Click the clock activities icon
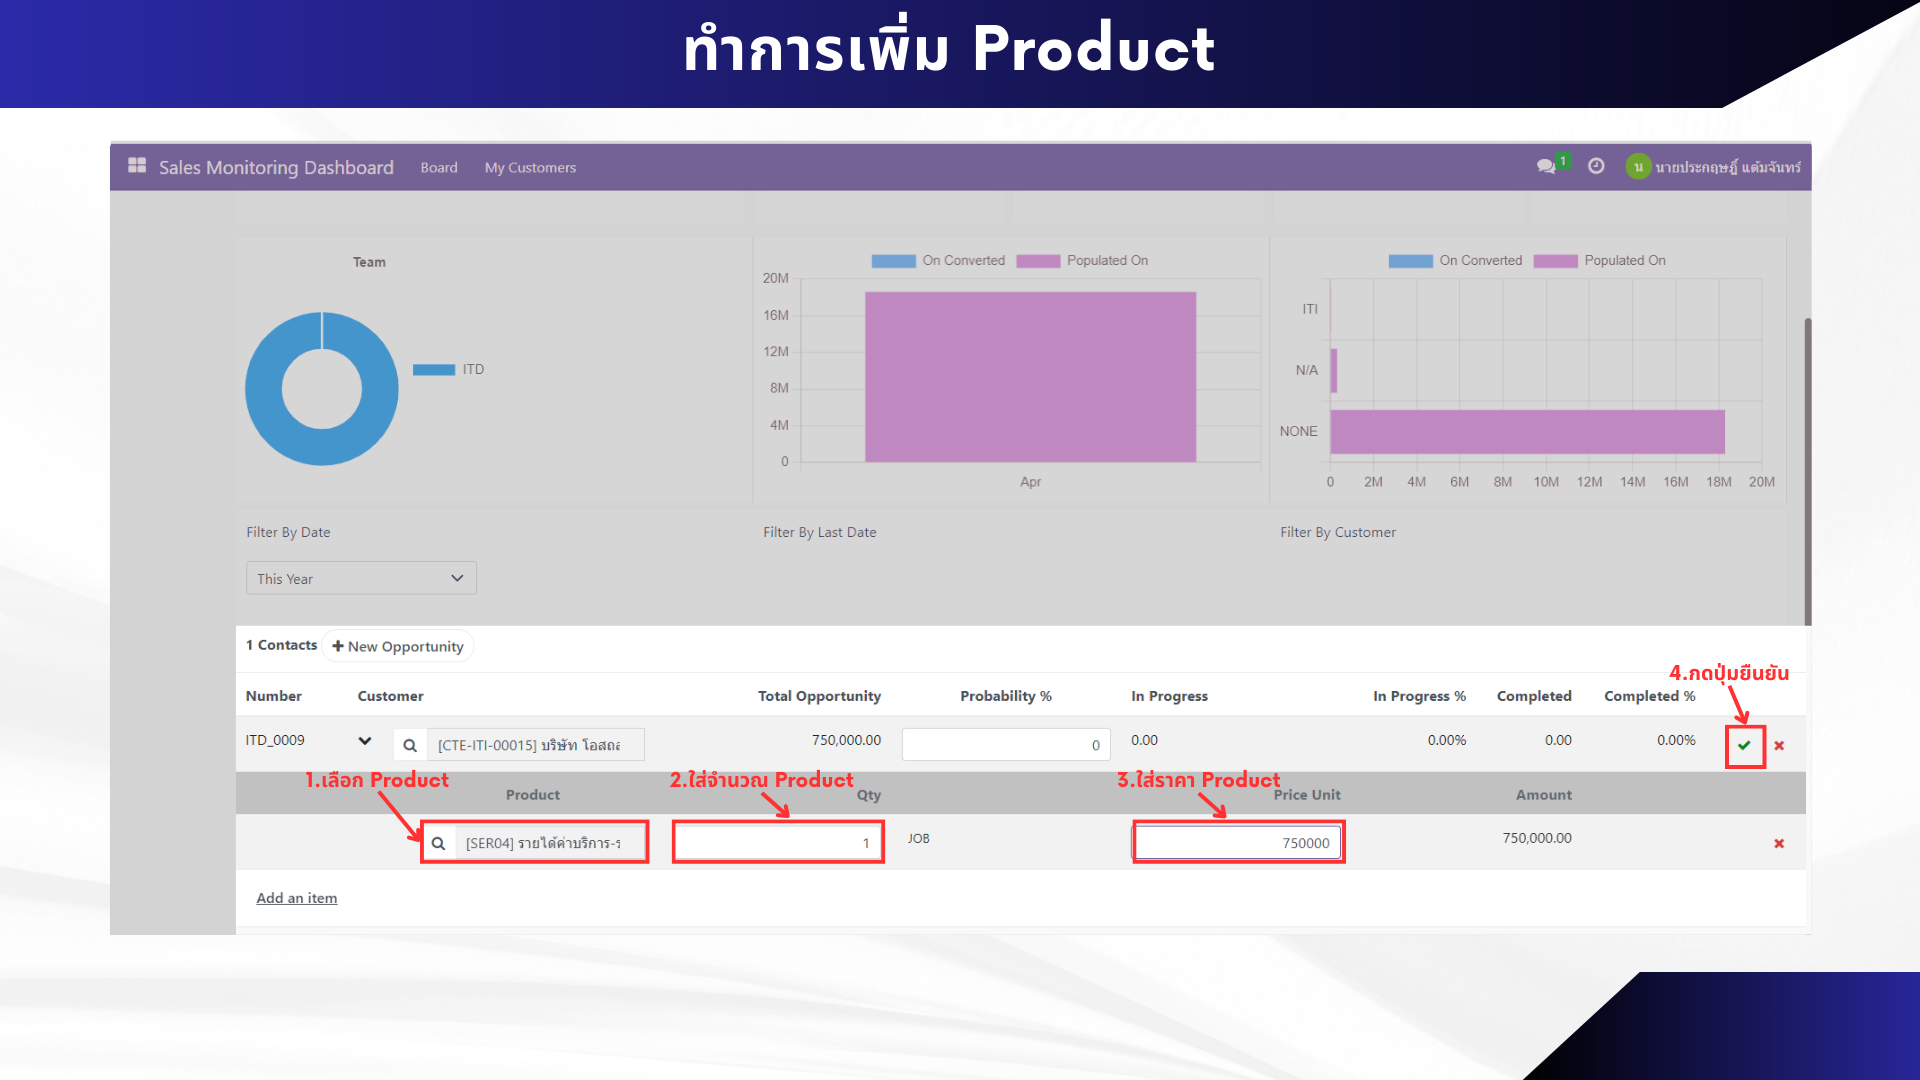Viewport: 1920px width, 1080px height. click(1596, 166)
